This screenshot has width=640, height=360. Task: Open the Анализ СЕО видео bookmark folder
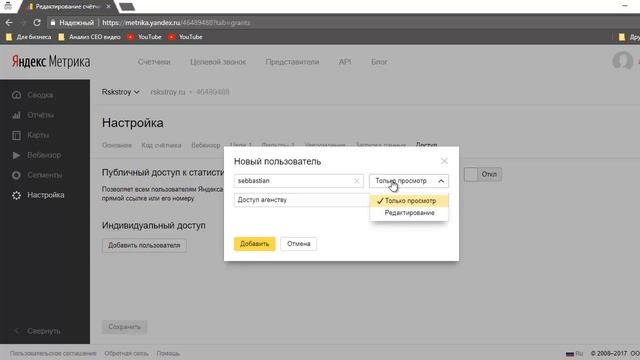coord(89,37)
